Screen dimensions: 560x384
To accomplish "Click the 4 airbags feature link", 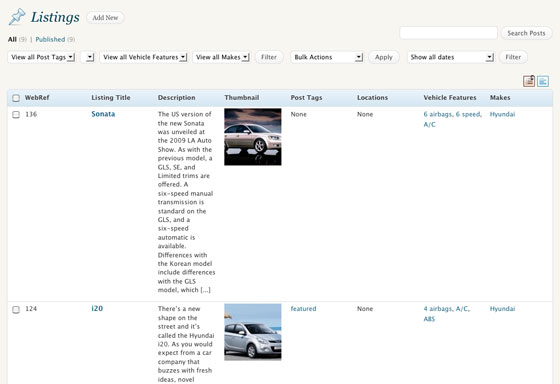I will point(438,309).
